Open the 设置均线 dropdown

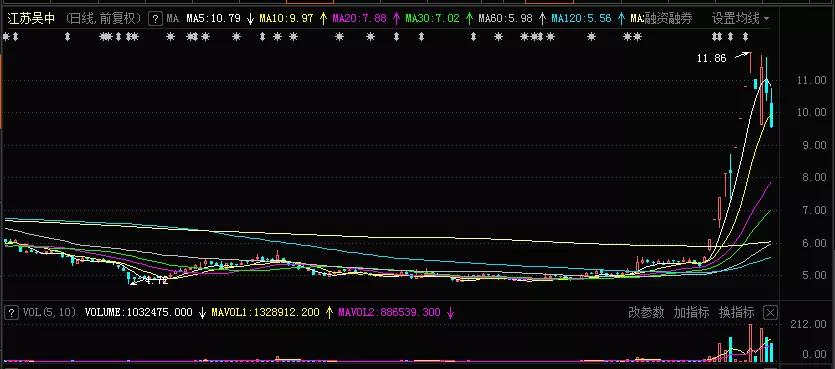tap(741, 19)
